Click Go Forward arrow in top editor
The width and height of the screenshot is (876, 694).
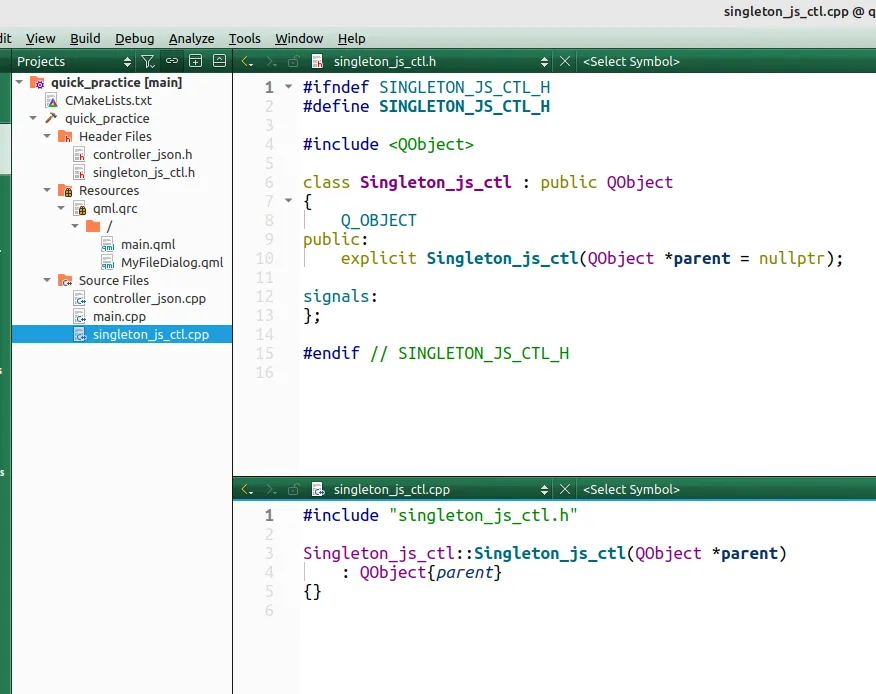coord(271,61)
